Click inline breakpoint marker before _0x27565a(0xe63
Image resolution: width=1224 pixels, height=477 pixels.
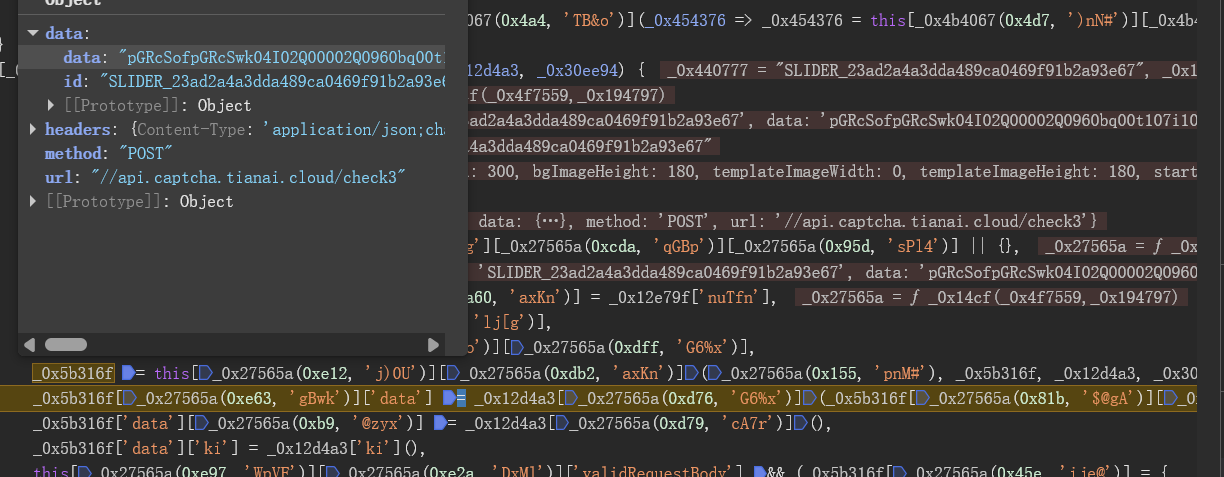coord(128,399)
